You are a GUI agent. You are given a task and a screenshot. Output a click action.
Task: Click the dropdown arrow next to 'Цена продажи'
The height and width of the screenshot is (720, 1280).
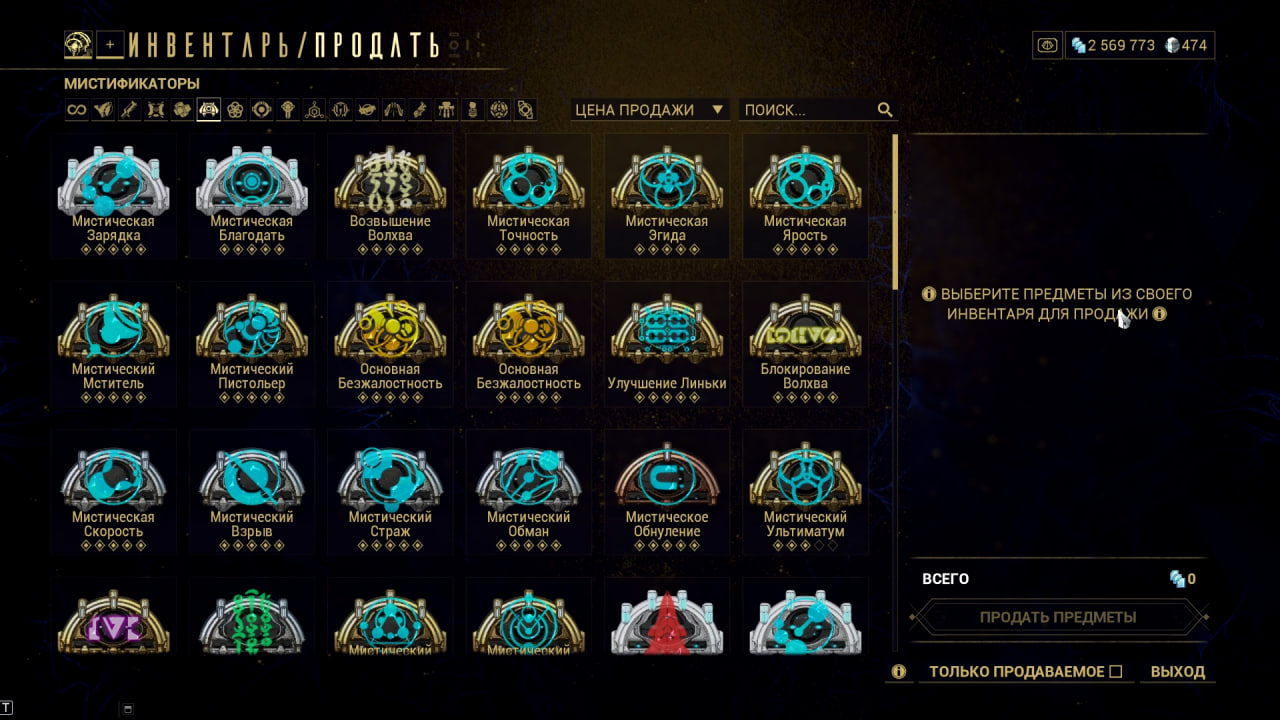point(717,110)
